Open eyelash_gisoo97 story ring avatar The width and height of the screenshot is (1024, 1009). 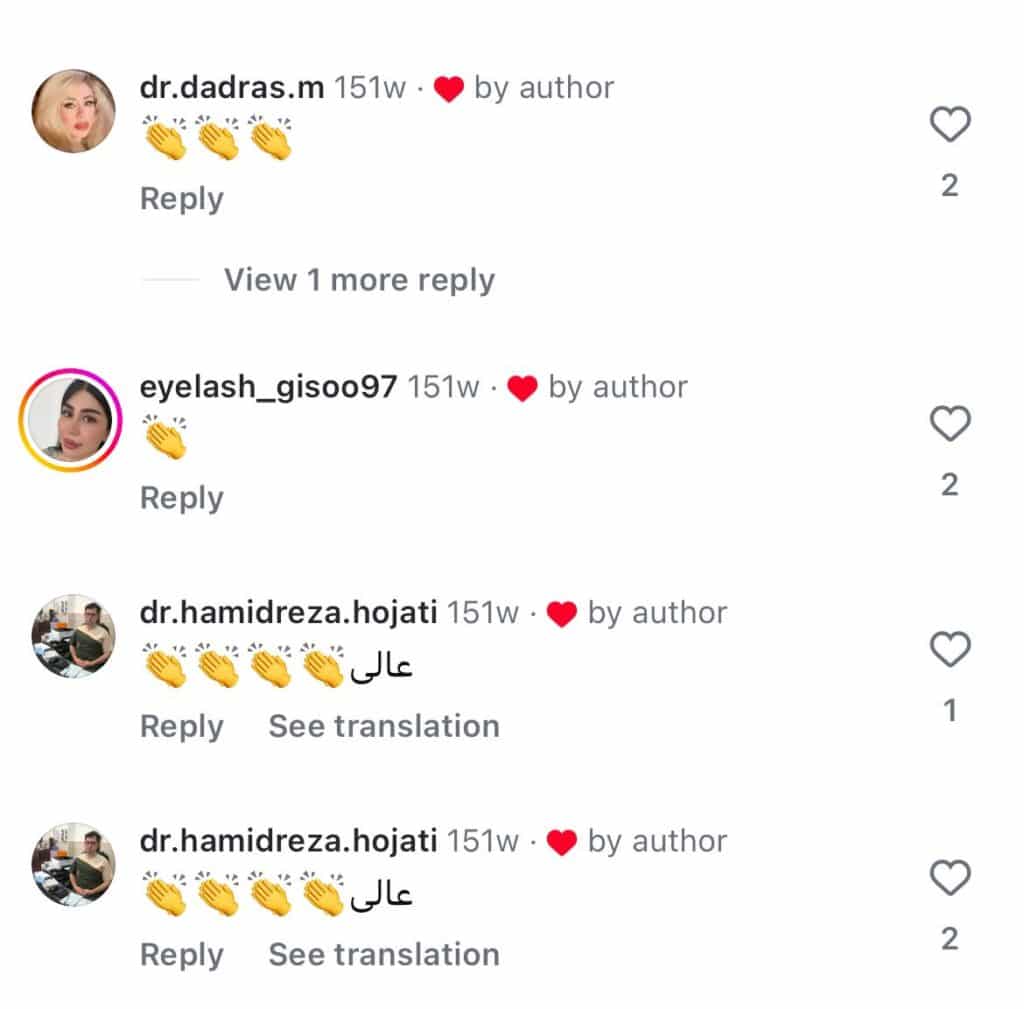[x=71, y=420]
